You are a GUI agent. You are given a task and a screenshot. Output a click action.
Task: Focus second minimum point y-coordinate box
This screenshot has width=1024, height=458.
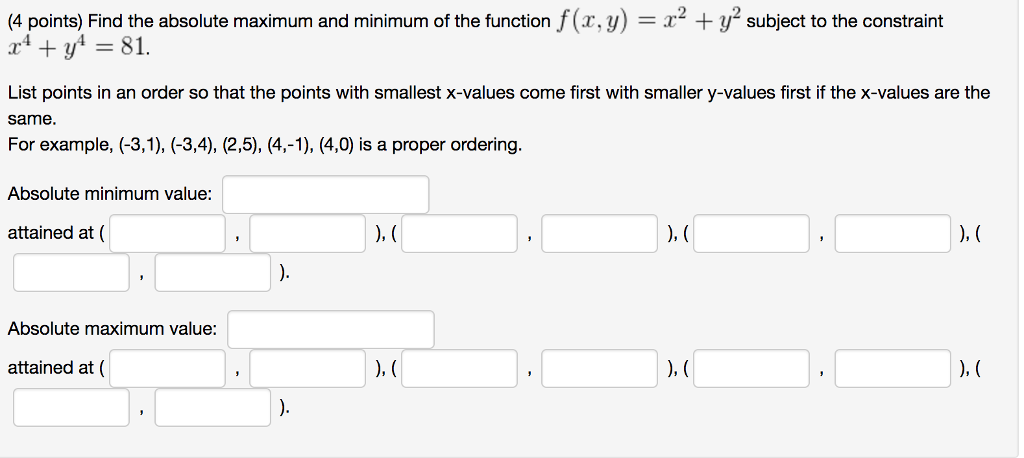600,233
